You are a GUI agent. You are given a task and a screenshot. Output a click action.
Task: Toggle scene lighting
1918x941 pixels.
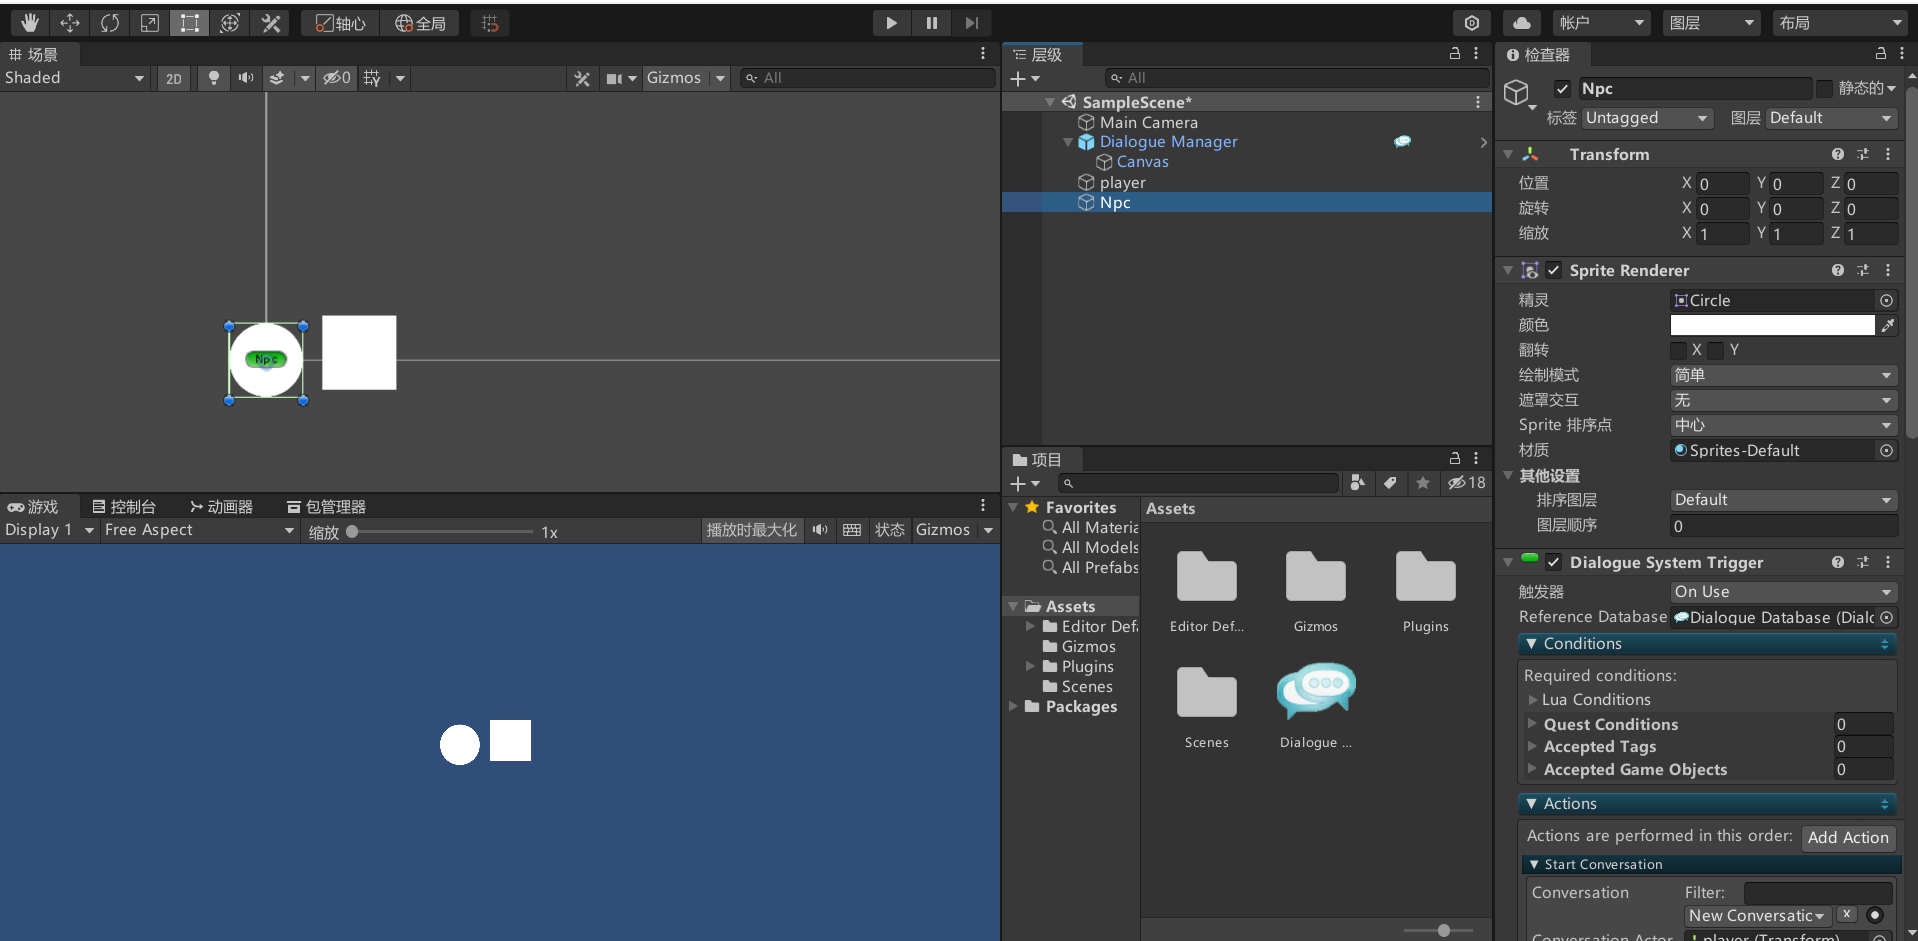point(213,78)
